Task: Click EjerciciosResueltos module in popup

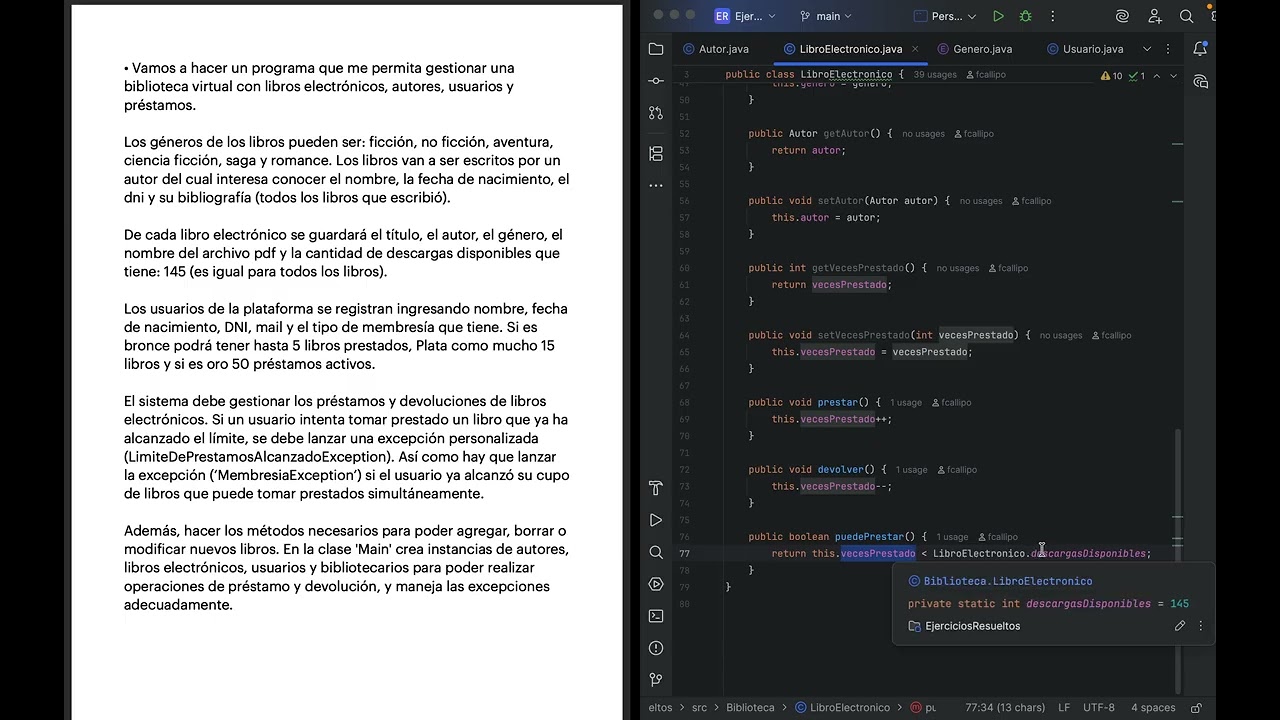Action: click(972, 626)
